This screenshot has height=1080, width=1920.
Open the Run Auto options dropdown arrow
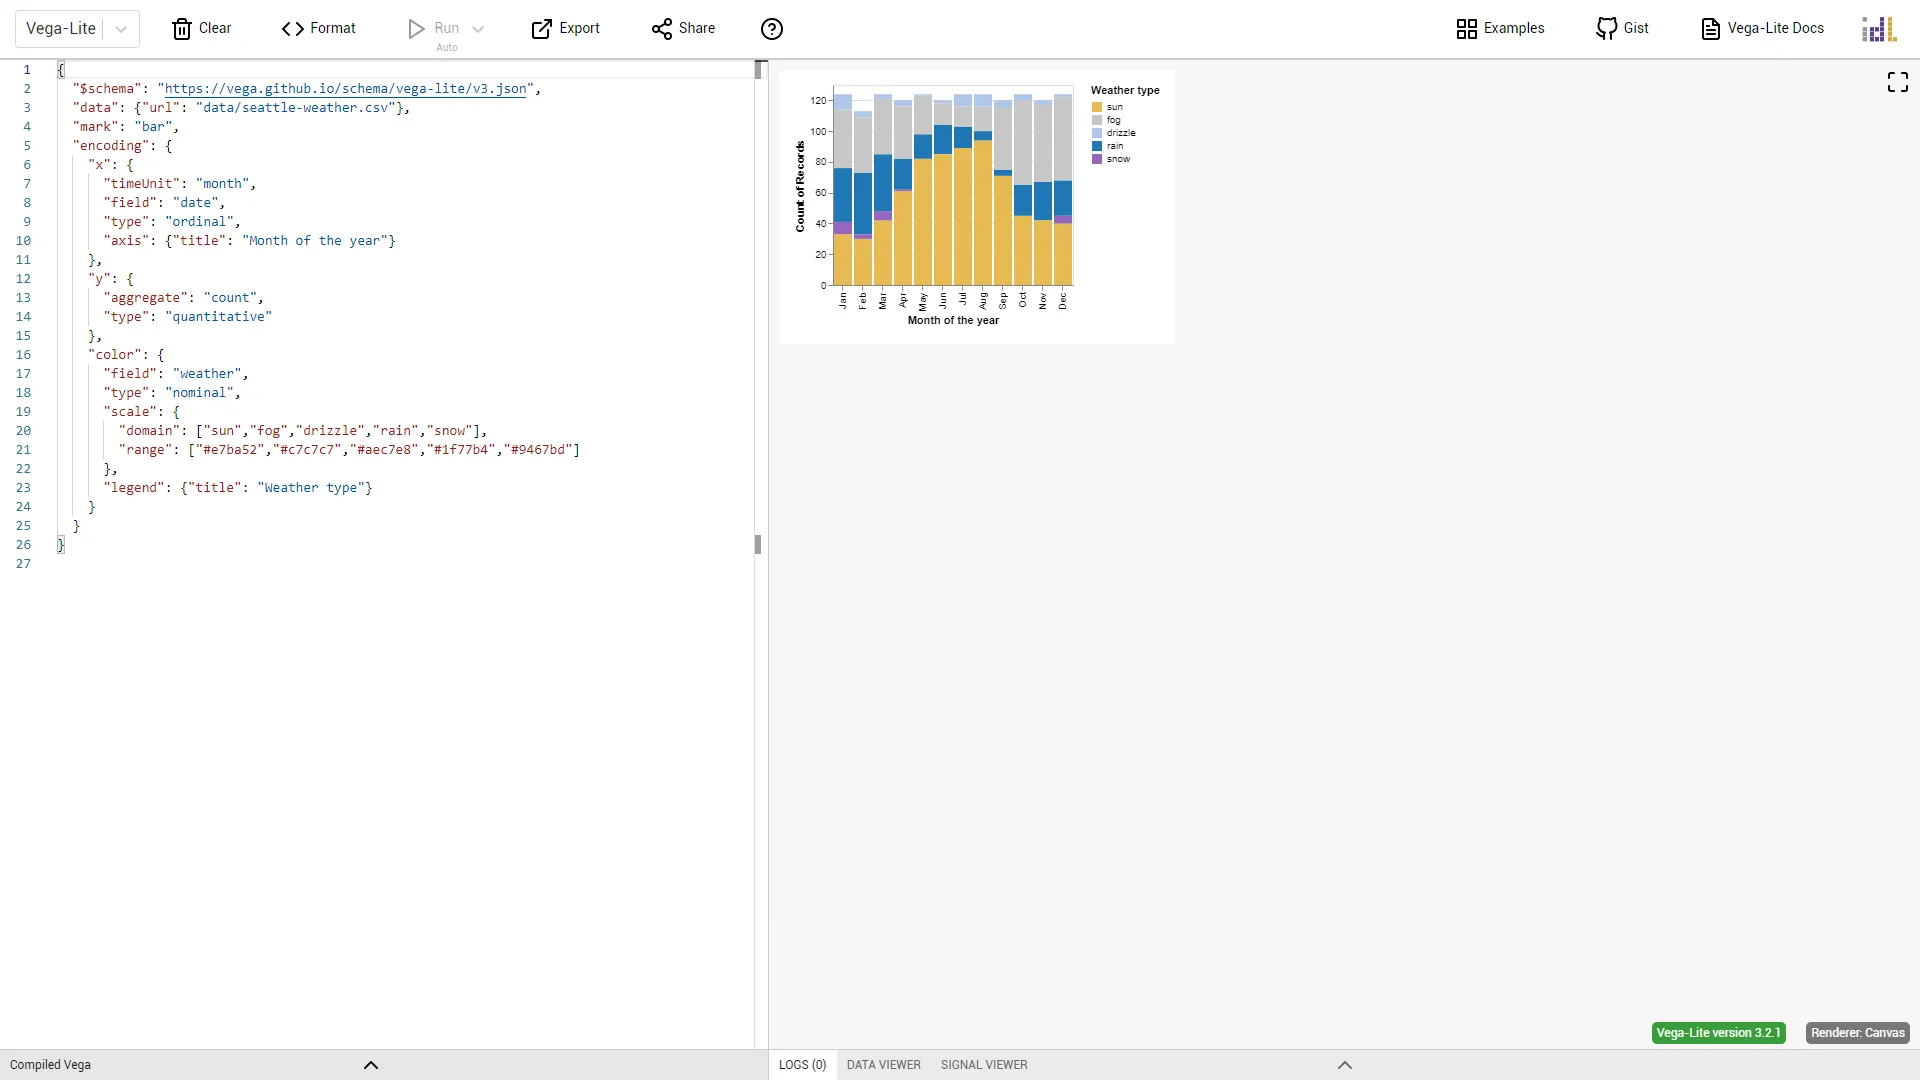[x=478, y=29]
